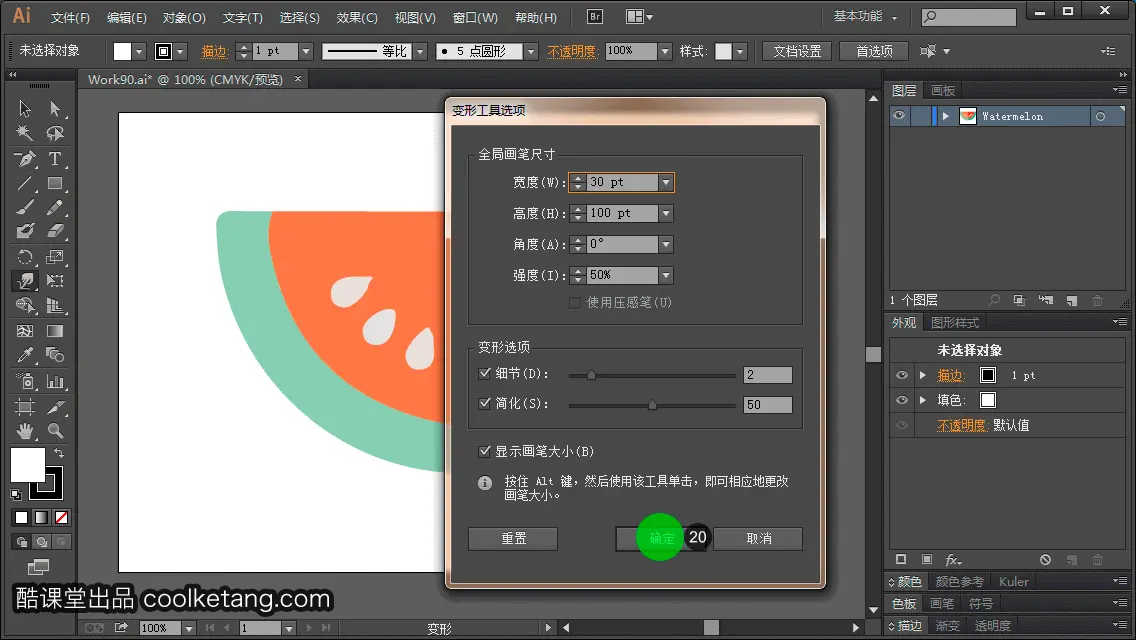Toggle the 使用压感笔(U) checkbox
The height and width of the screenshot is (640, 1136).
(x=575, y=302)
